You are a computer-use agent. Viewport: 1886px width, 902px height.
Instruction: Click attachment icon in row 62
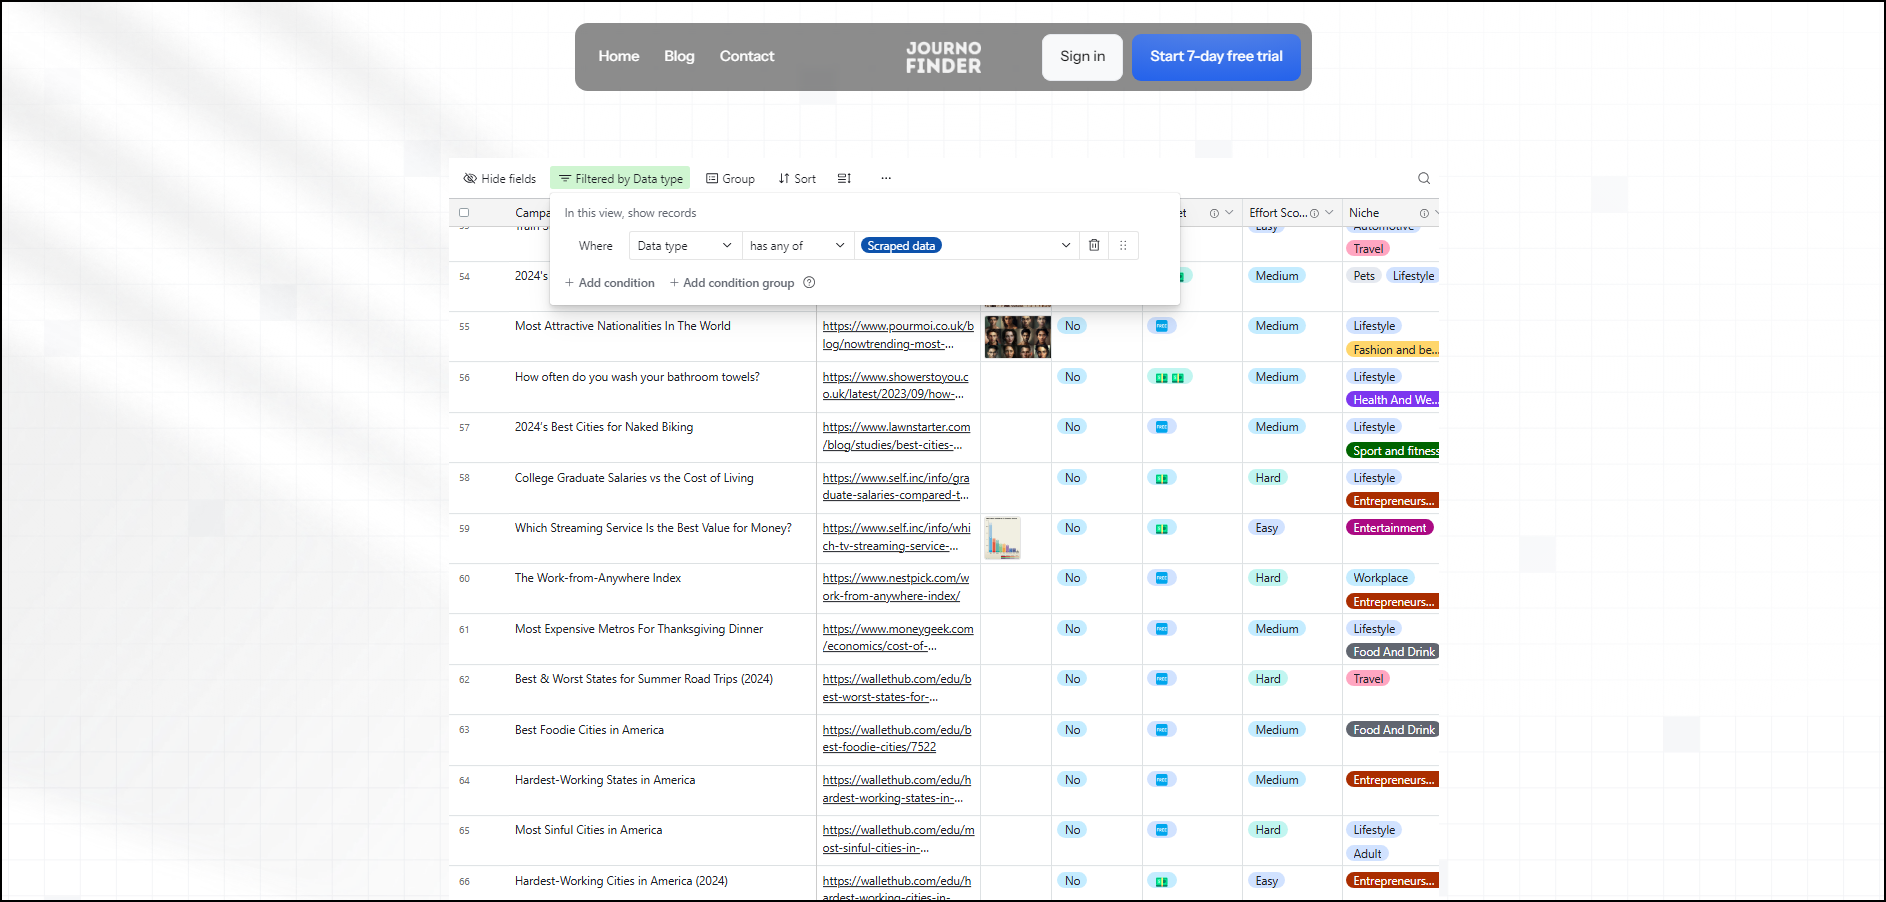[1162, 679]
